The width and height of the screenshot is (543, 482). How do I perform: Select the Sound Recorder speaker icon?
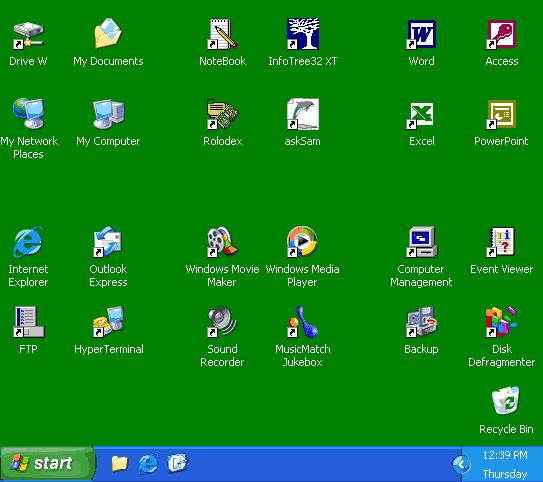pyautogui.click(x=222, y=322)
